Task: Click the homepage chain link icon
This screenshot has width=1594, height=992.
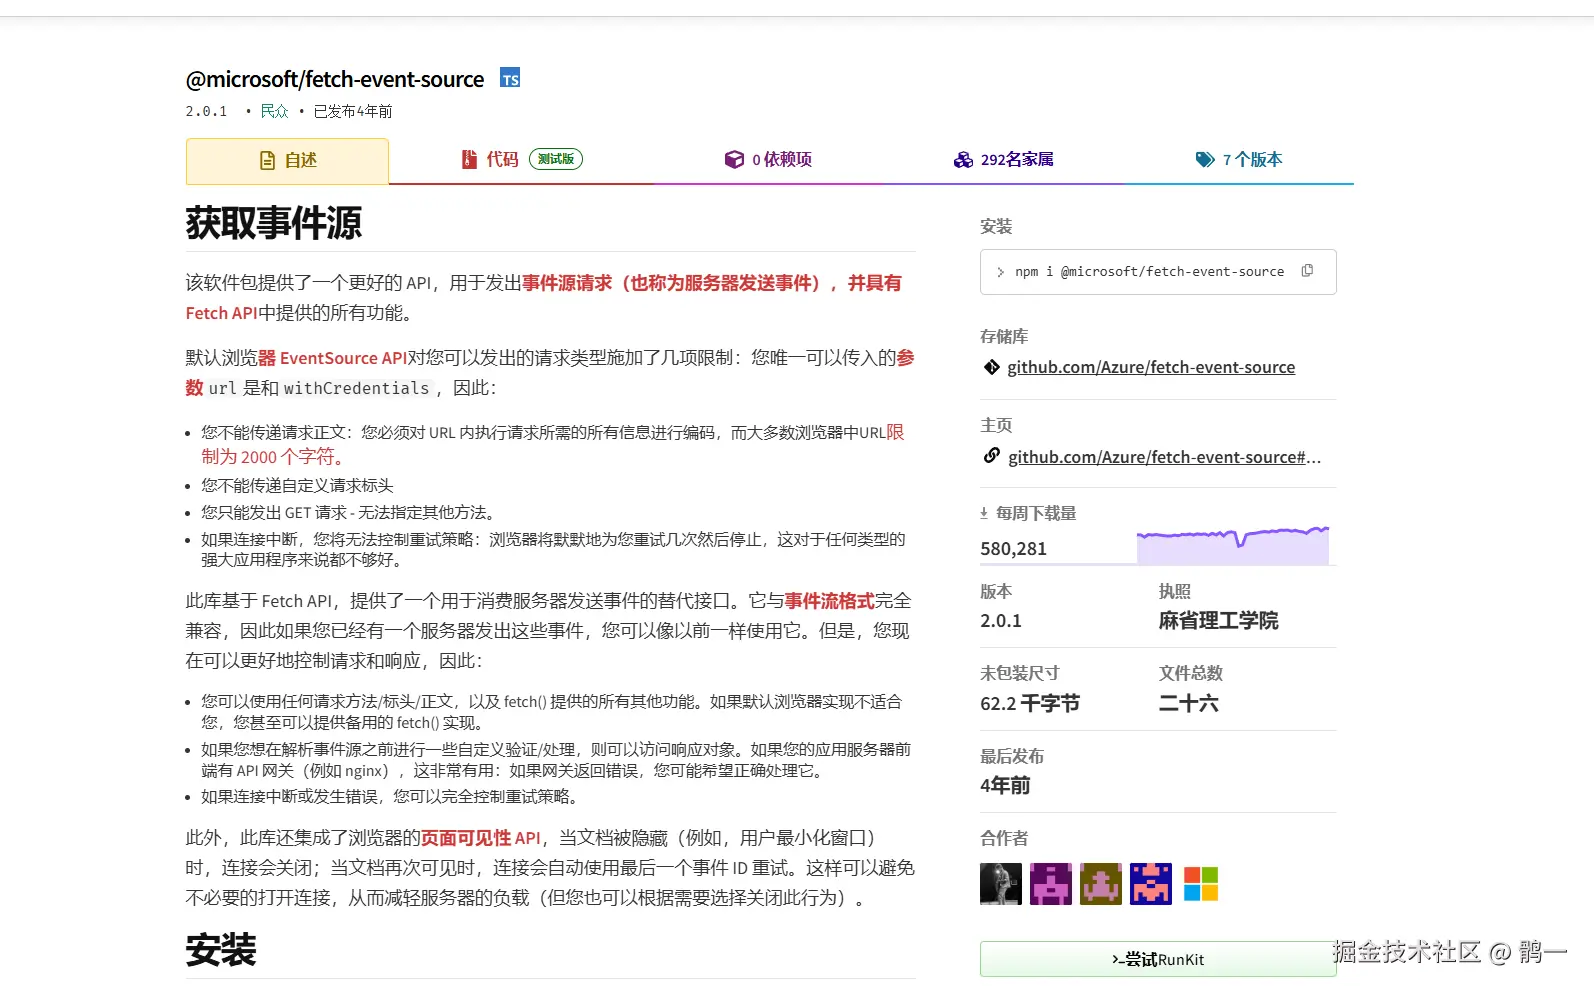Action: pyautogui.click(x=991, y=456)
